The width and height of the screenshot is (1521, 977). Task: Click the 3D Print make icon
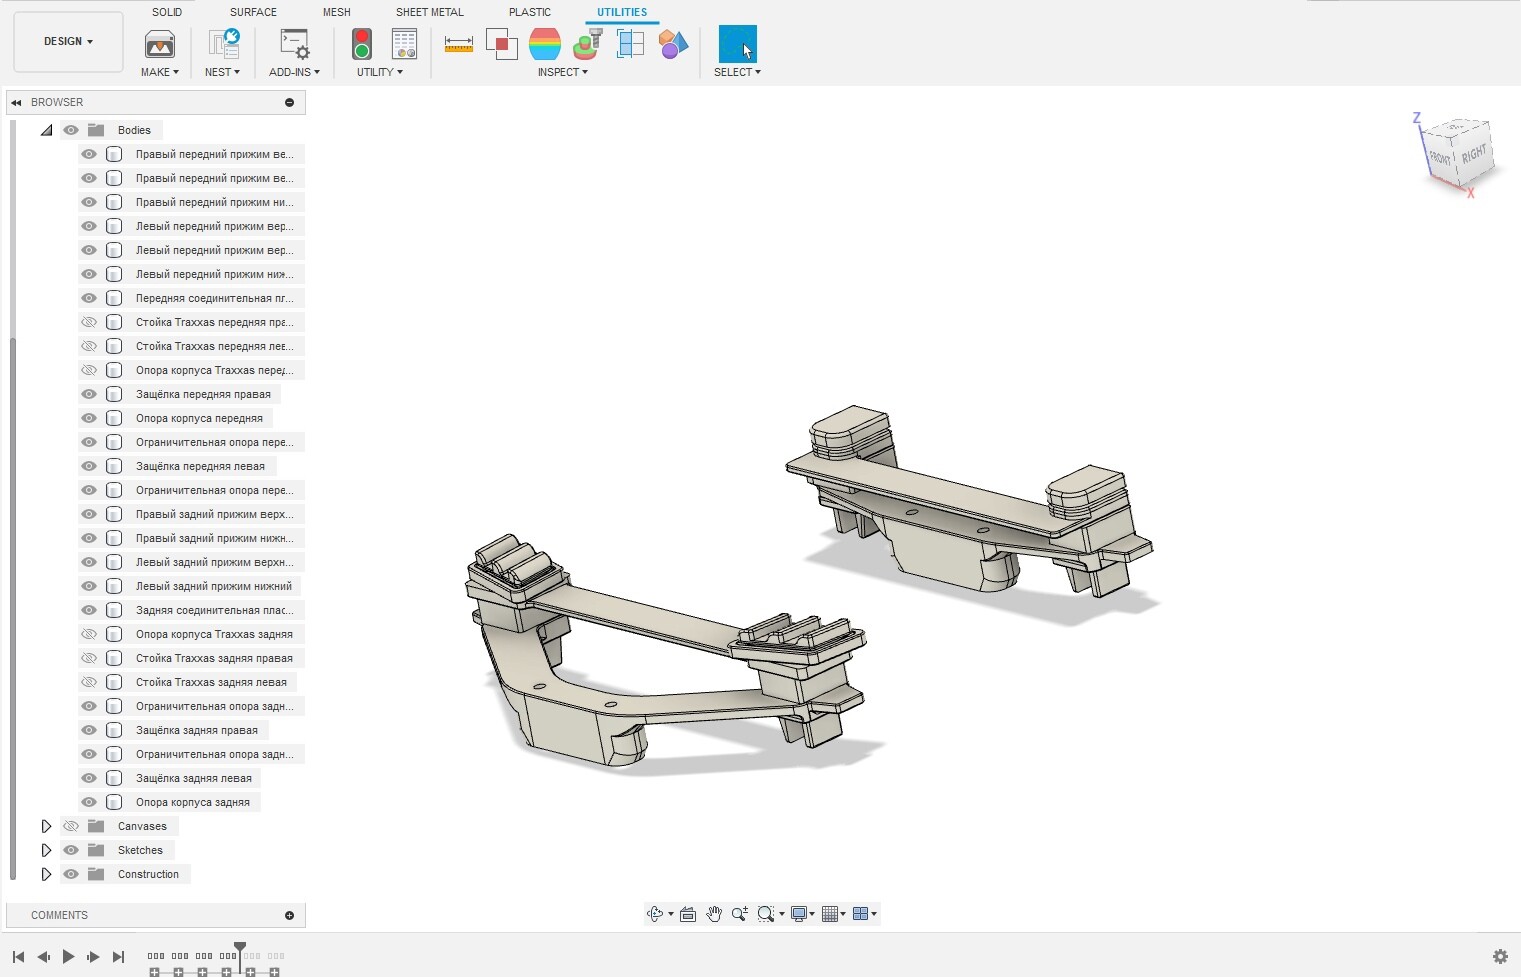160,44
